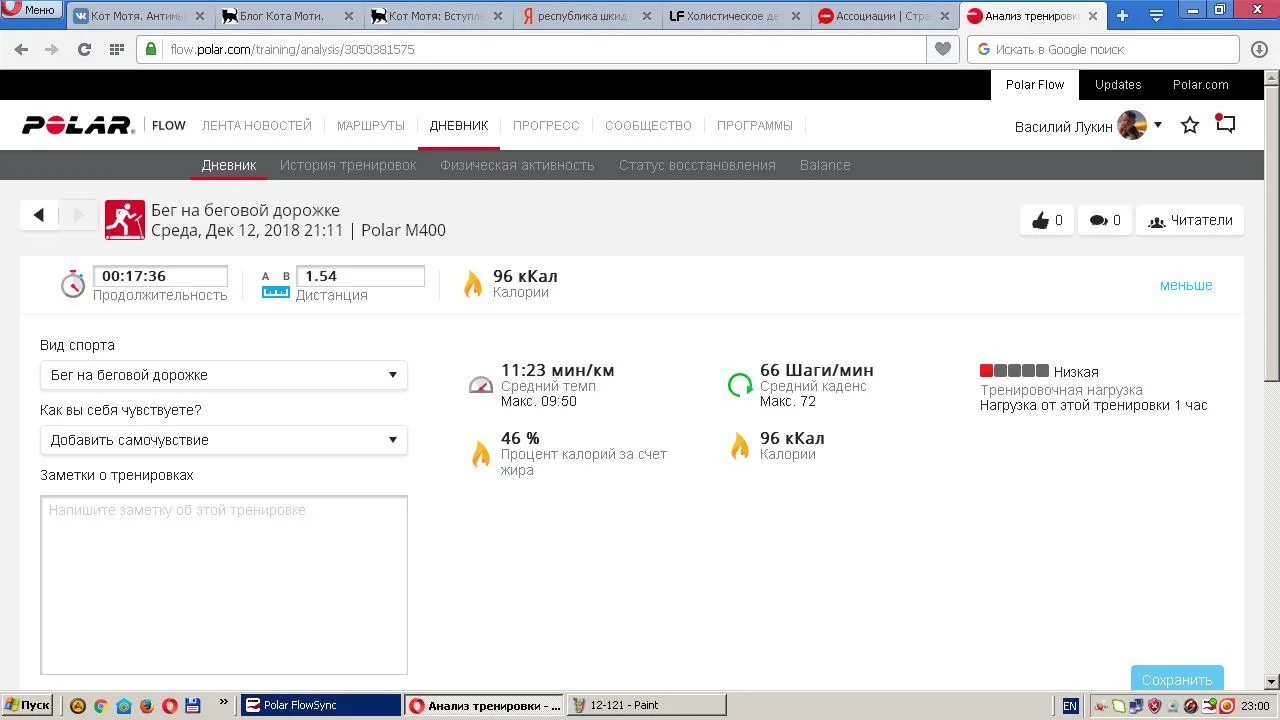
Task: Click the star favorites icon
Action: pyautogui.click(x=1190, y=125)
